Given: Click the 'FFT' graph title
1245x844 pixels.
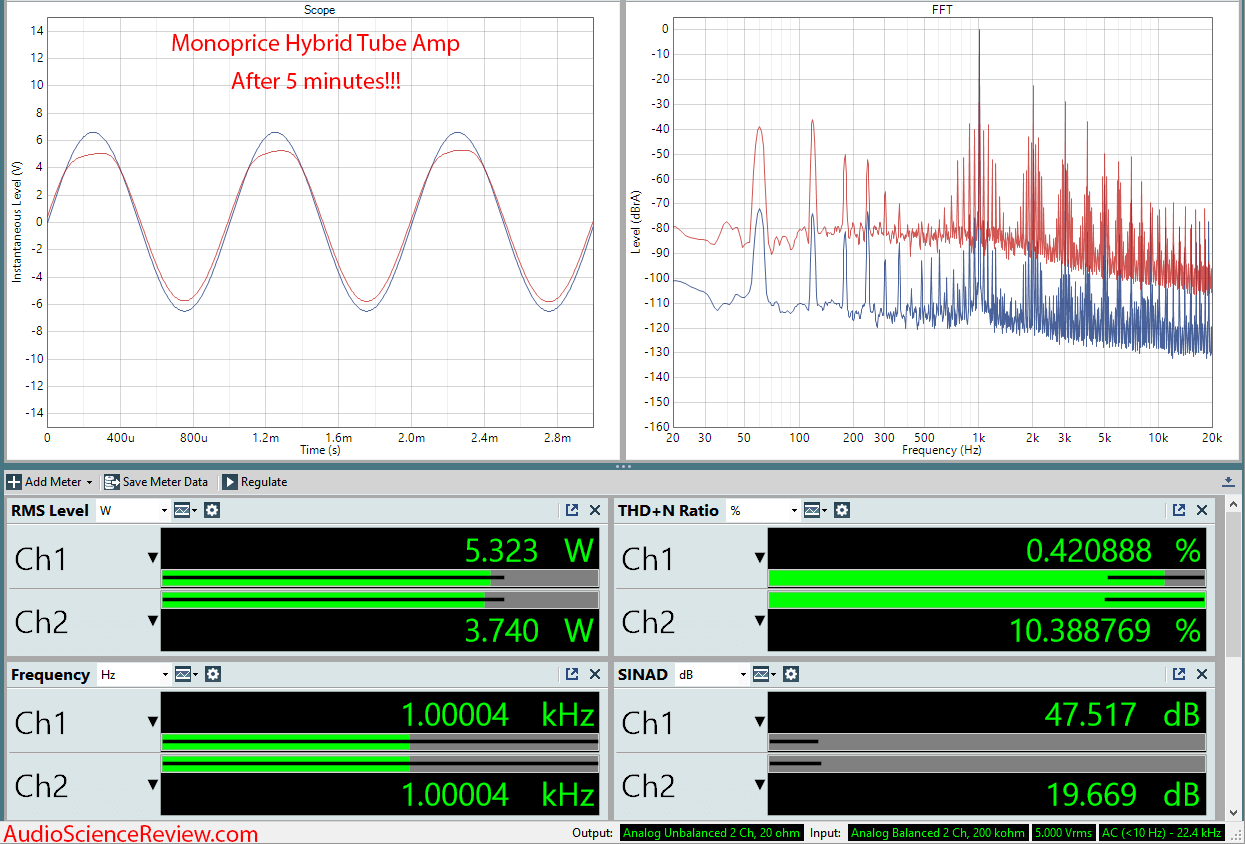Looking at the screenshot, I should (942, 10).
